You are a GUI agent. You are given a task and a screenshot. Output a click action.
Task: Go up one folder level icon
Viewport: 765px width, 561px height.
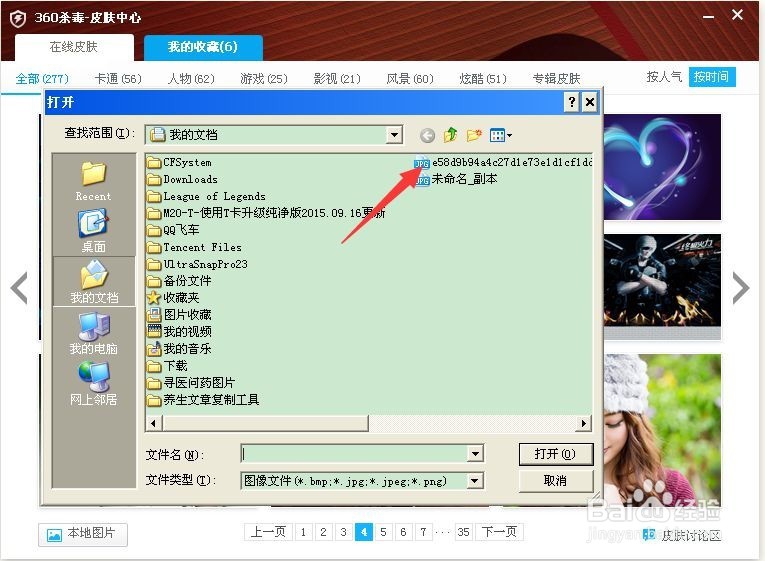pyautogui.click(x=451, y=135)
